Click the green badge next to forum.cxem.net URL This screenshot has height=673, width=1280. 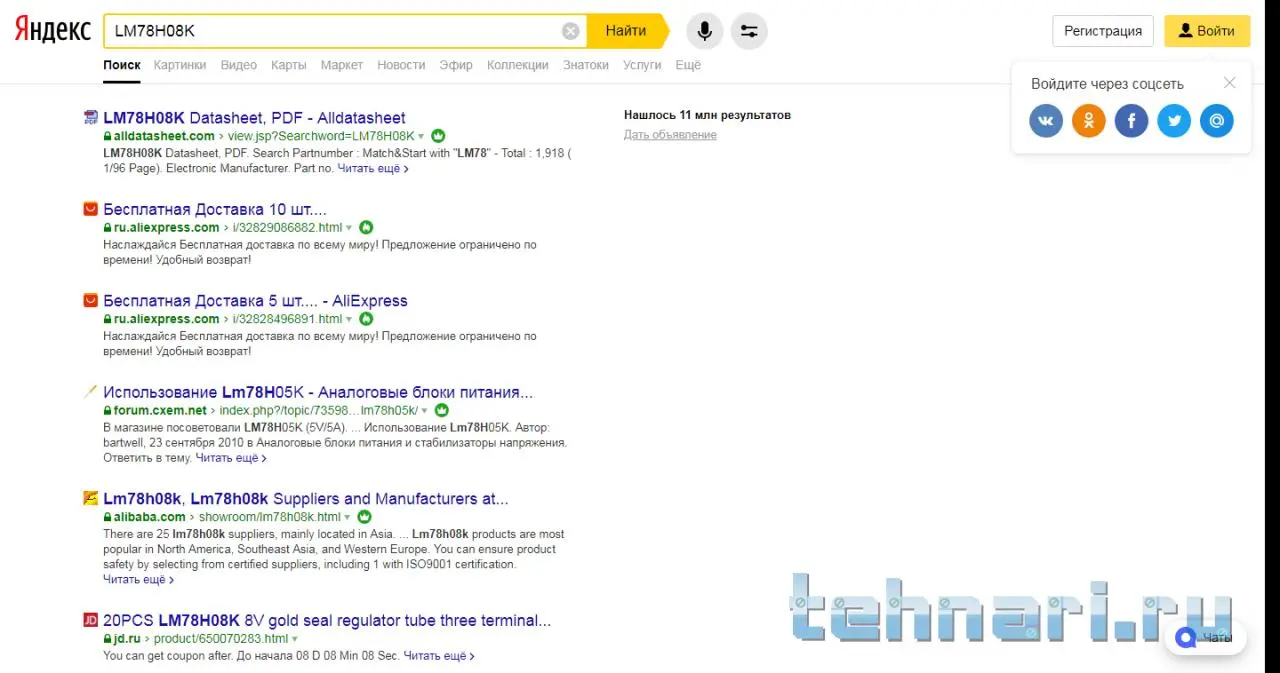[442, 410]
